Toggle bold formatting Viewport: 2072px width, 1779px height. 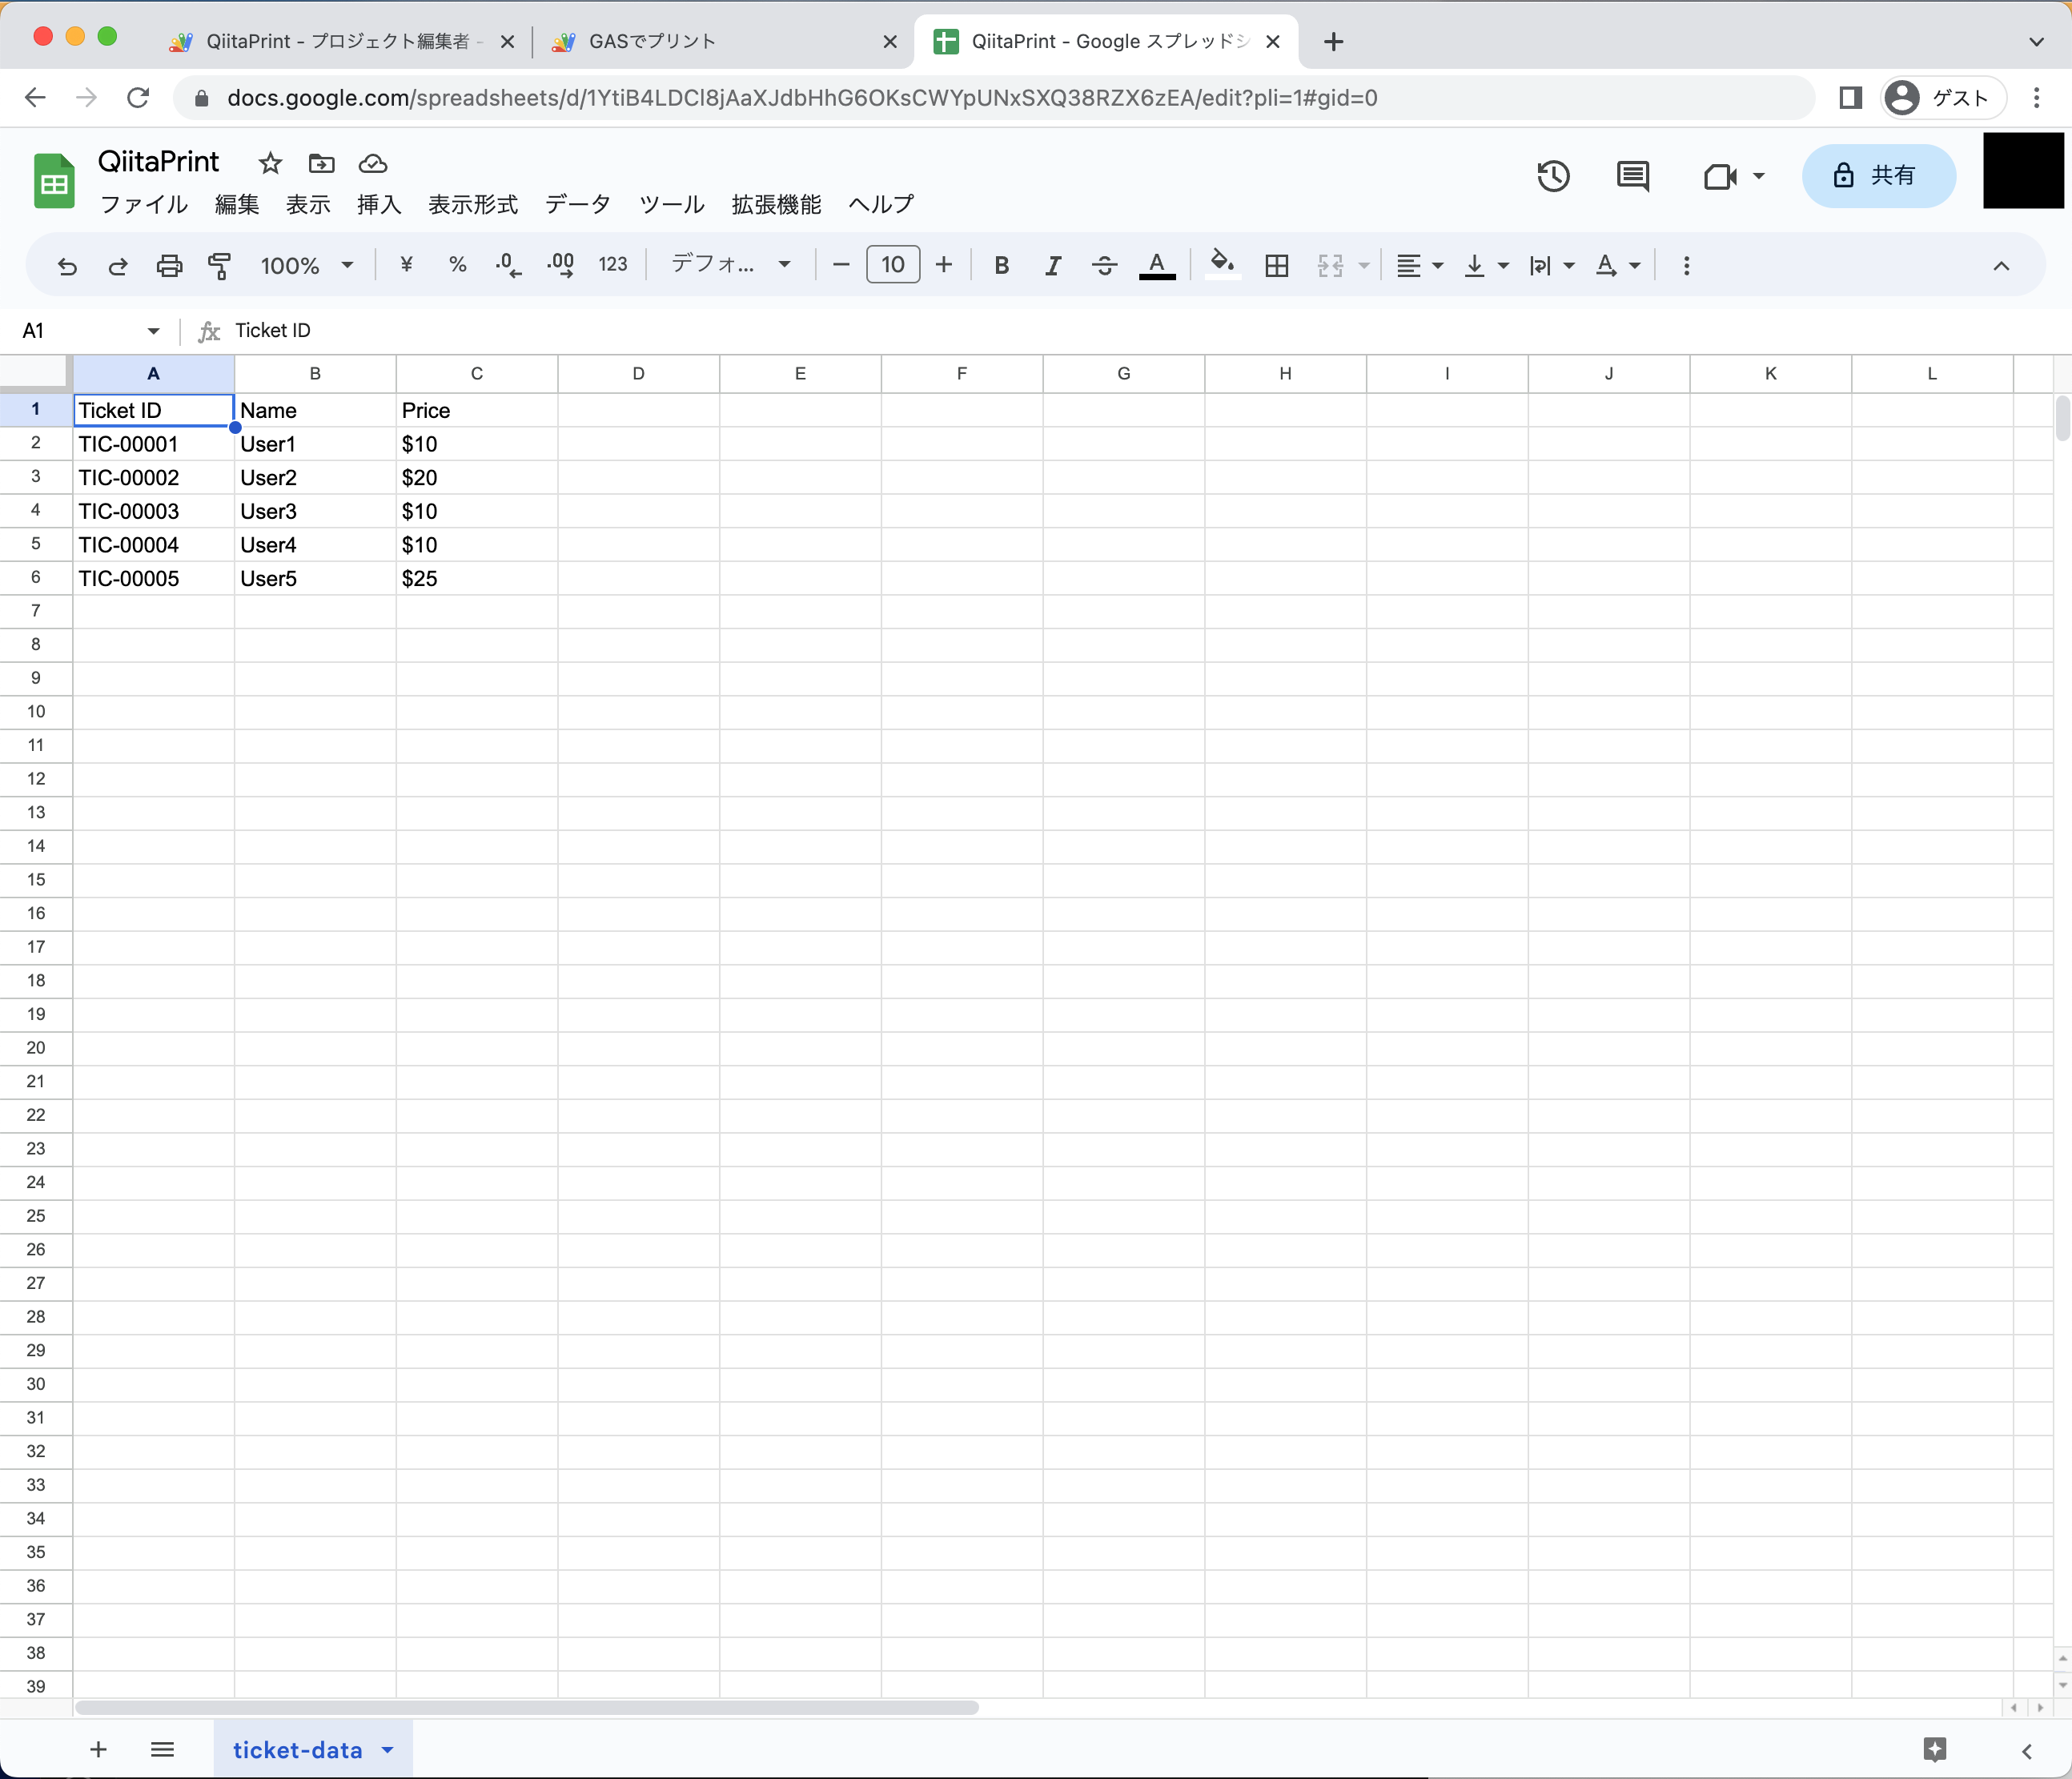click(1001, 265)
